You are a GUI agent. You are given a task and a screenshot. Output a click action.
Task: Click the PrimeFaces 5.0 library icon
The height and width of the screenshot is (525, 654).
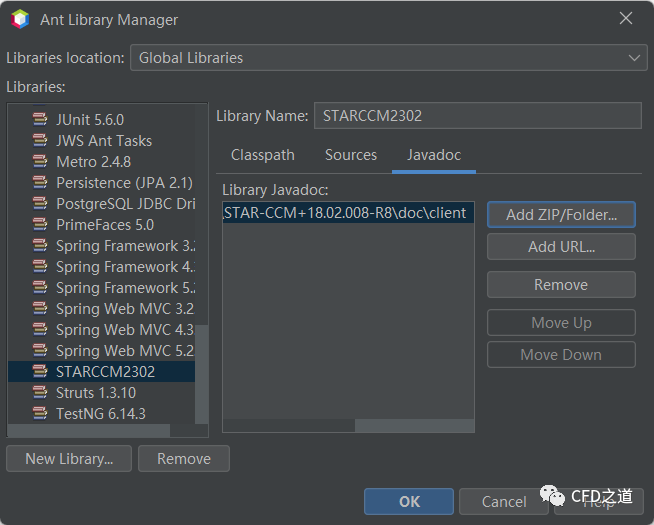pos(40,224)
